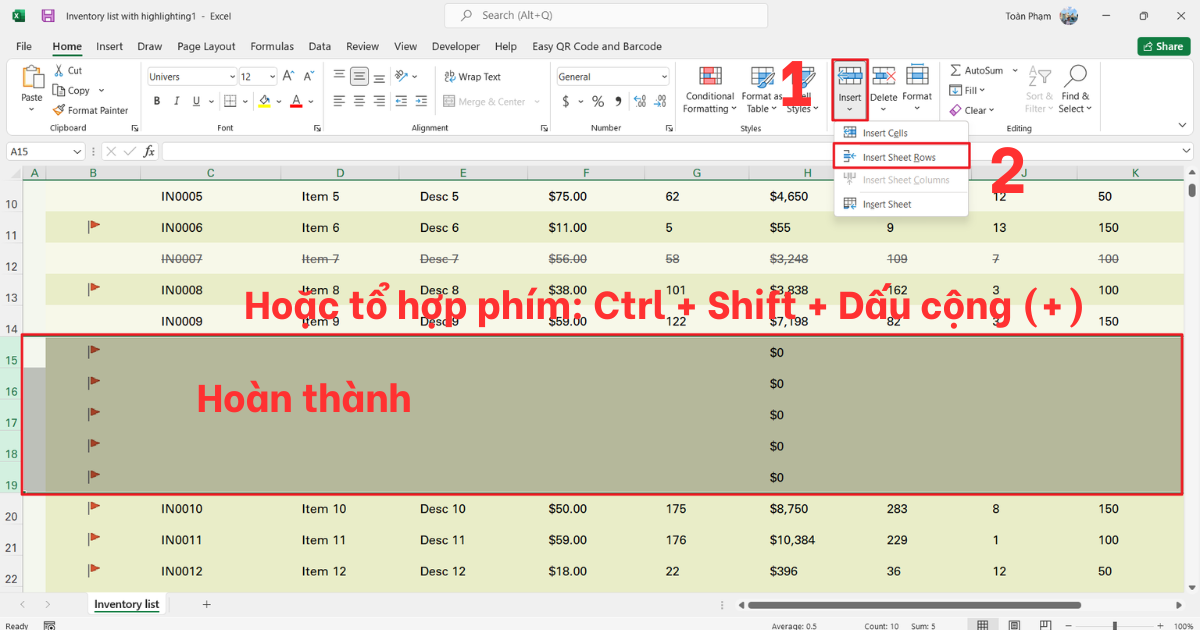Open Format as Table
1200x630 pixels.
pyautogui.click(x=763, y=90)
